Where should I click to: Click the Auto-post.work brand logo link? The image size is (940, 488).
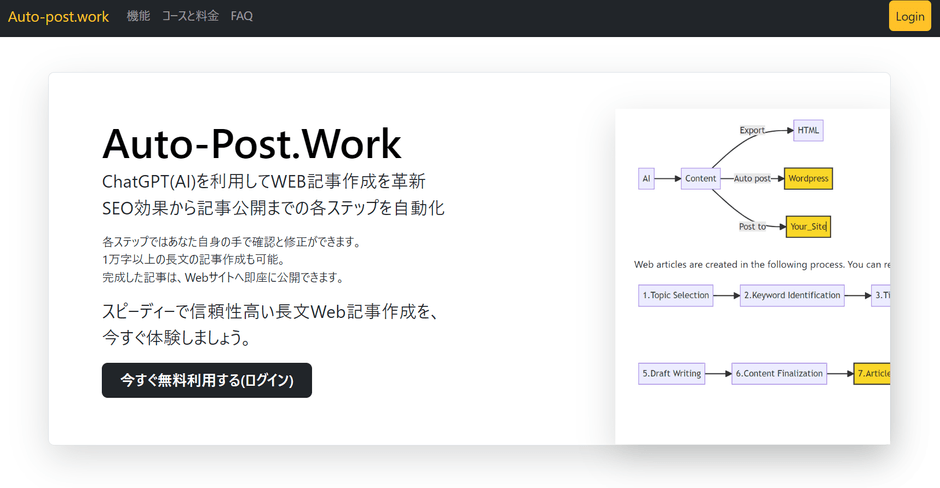(58, 17)
